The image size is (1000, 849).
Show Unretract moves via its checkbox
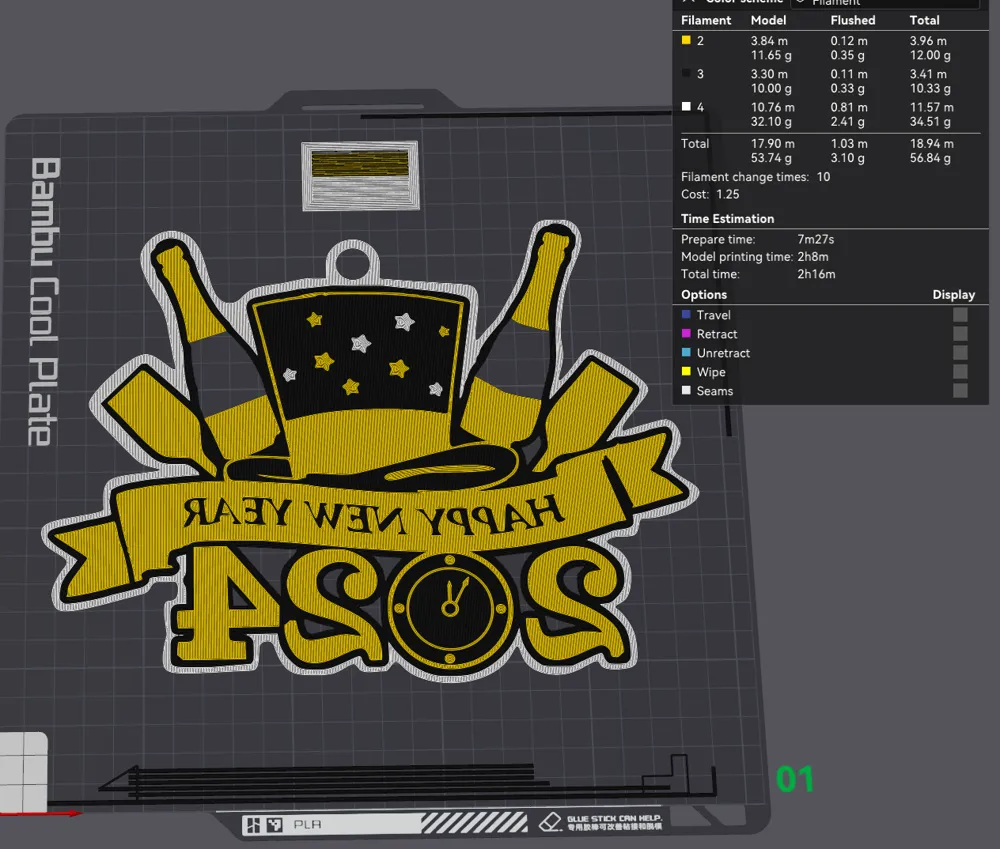pos(960,353)
